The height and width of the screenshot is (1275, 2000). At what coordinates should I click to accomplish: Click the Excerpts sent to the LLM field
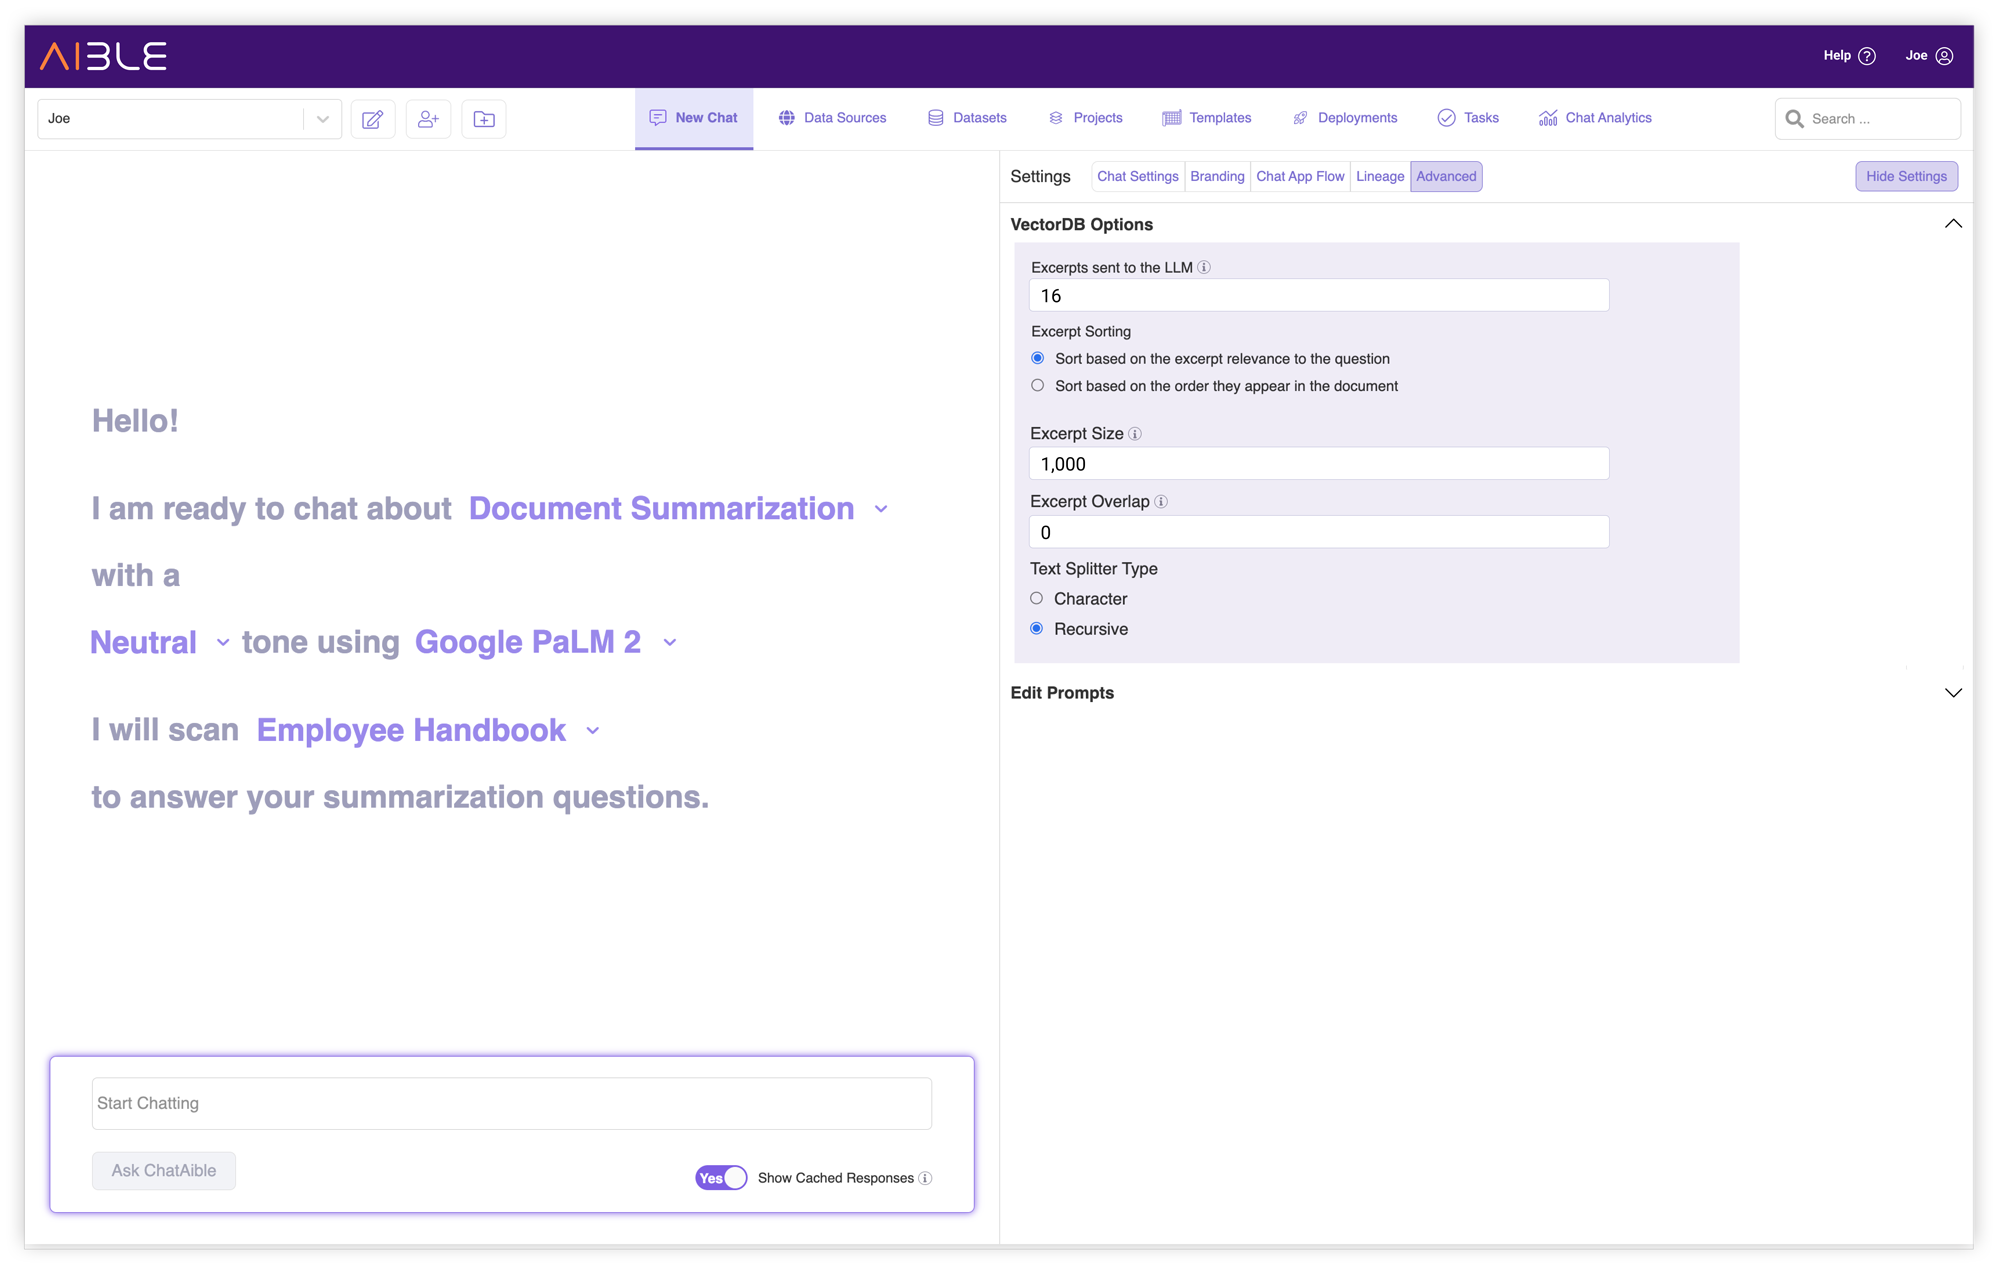pos(1319,296)
